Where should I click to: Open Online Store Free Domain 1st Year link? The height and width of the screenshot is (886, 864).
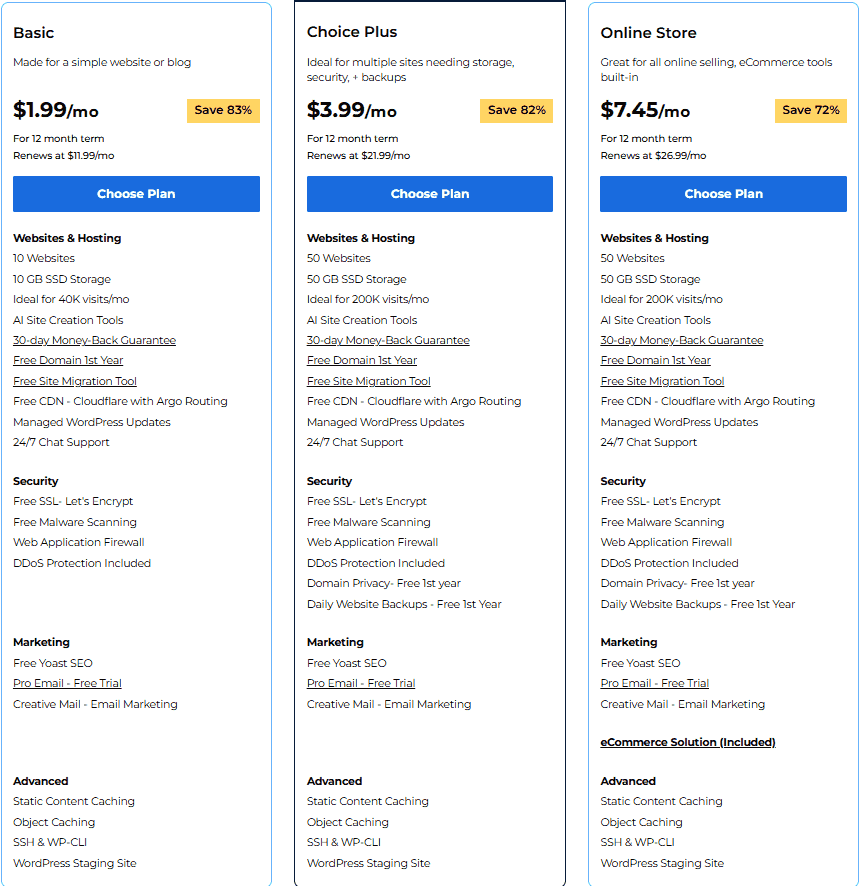655,361
